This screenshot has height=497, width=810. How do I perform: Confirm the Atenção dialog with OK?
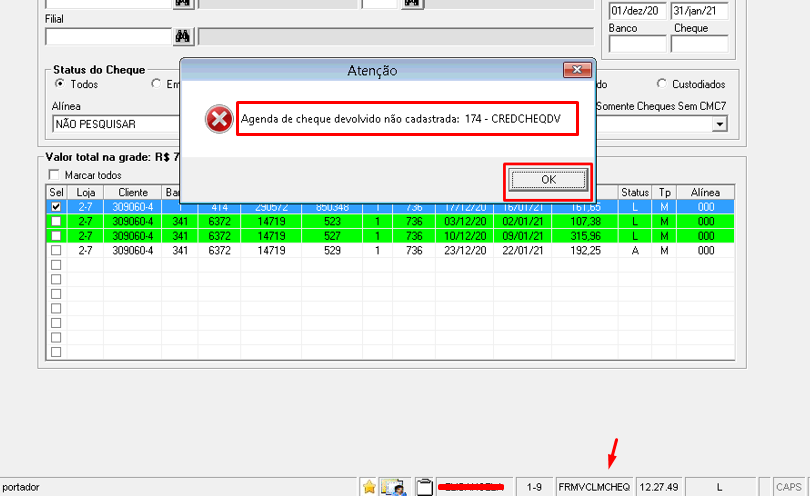click(x=548, y=180)
